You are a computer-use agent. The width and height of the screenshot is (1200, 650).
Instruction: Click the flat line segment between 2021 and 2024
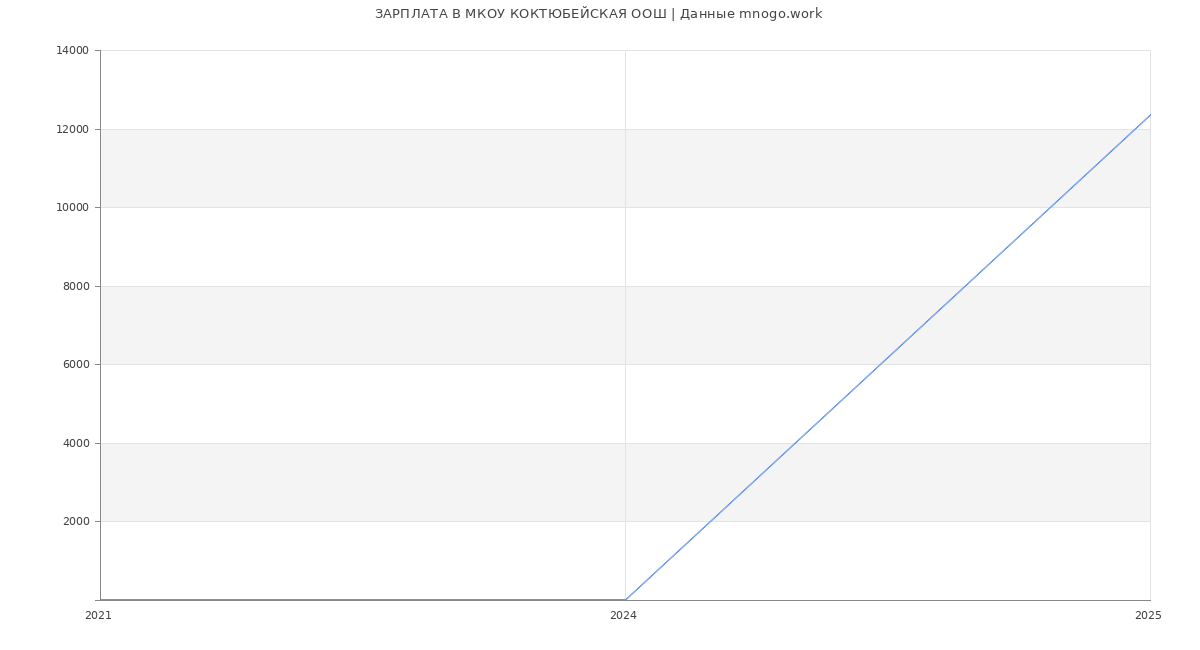[x=362, y=600]
